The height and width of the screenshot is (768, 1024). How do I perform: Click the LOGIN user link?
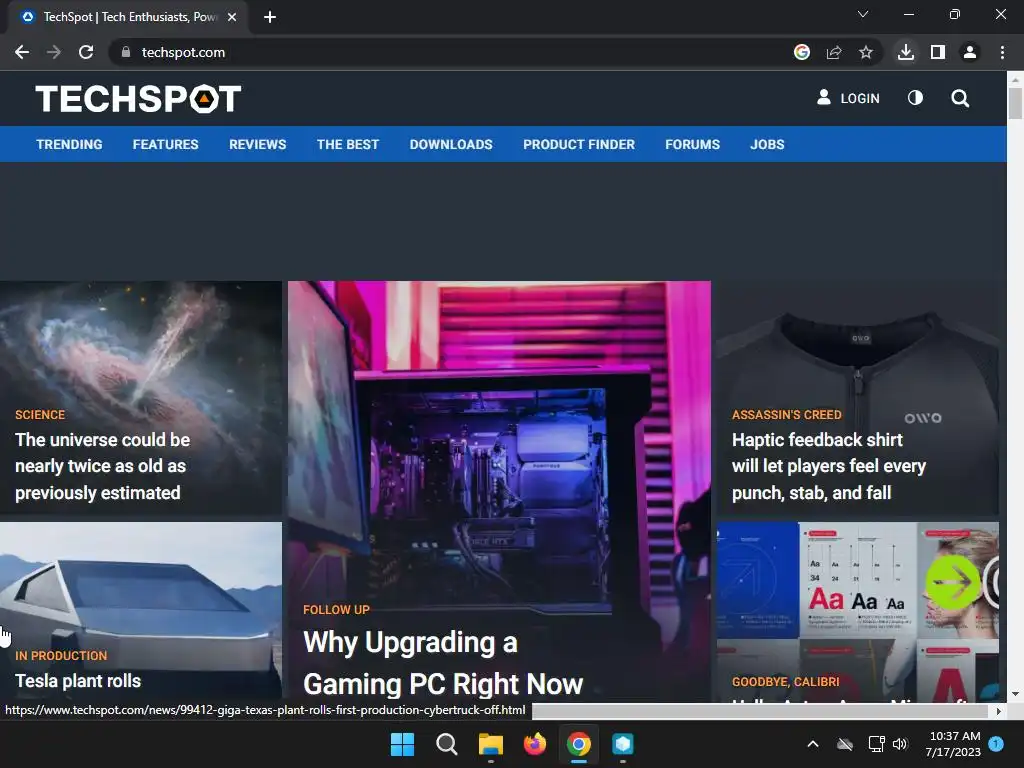click(x=848, y=98)
